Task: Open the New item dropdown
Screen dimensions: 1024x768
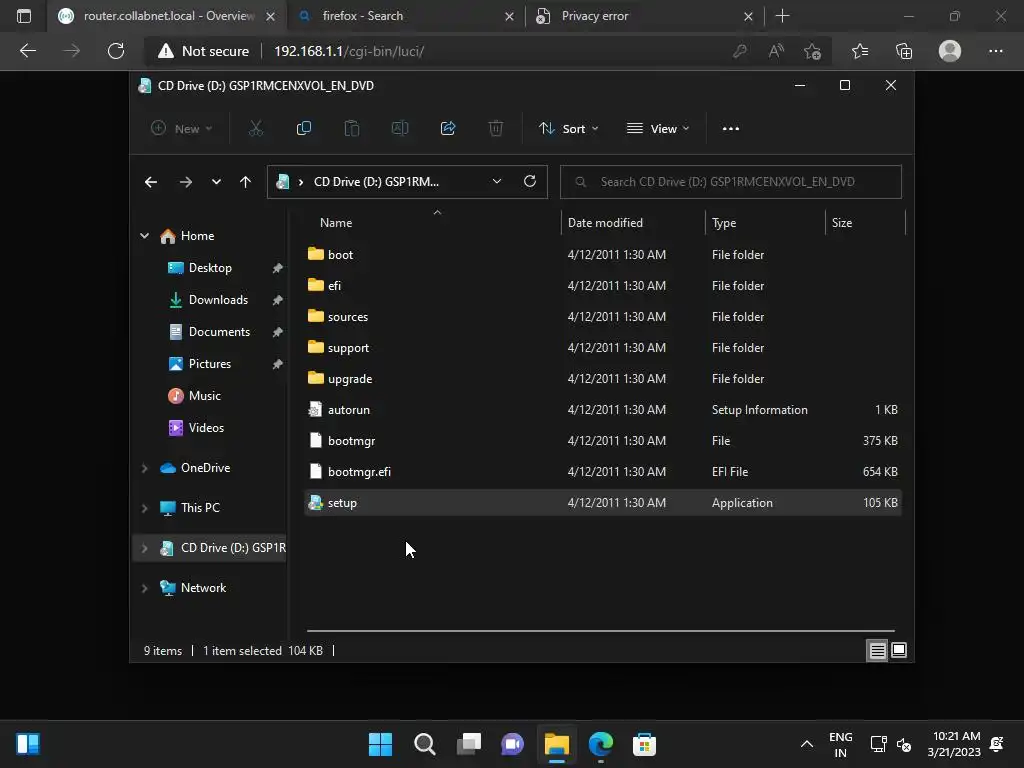Action: (182, 129)
